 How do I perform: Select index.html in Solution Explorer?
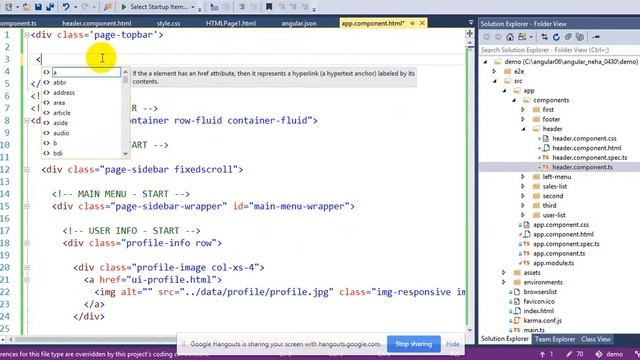[539, 311]
